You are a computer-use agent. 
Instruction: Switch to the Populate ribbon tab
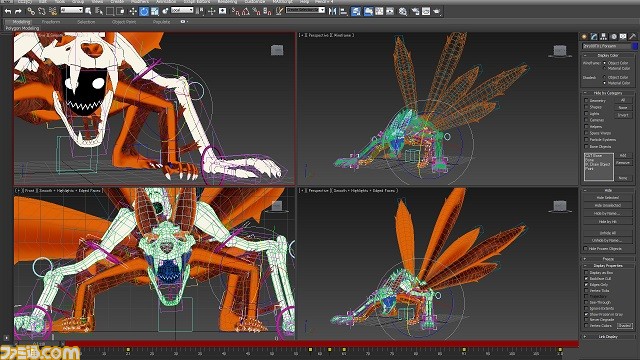(161, 22)
